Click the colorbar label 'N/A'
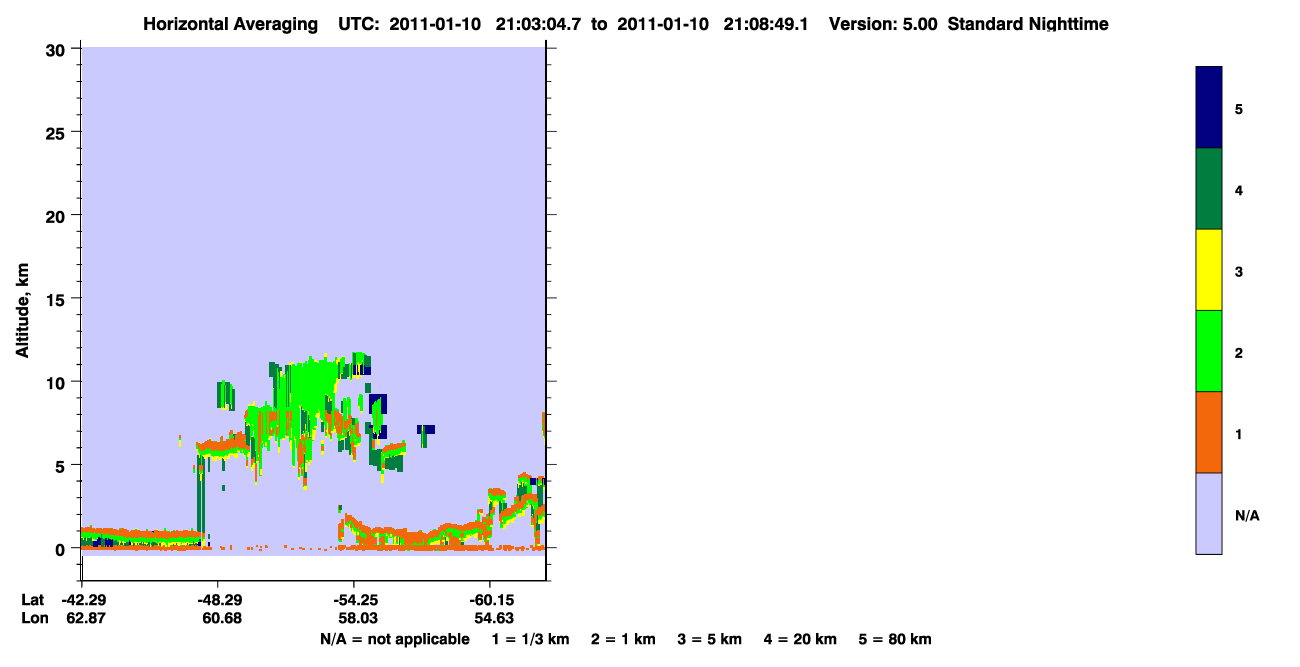 point(1247,516)
